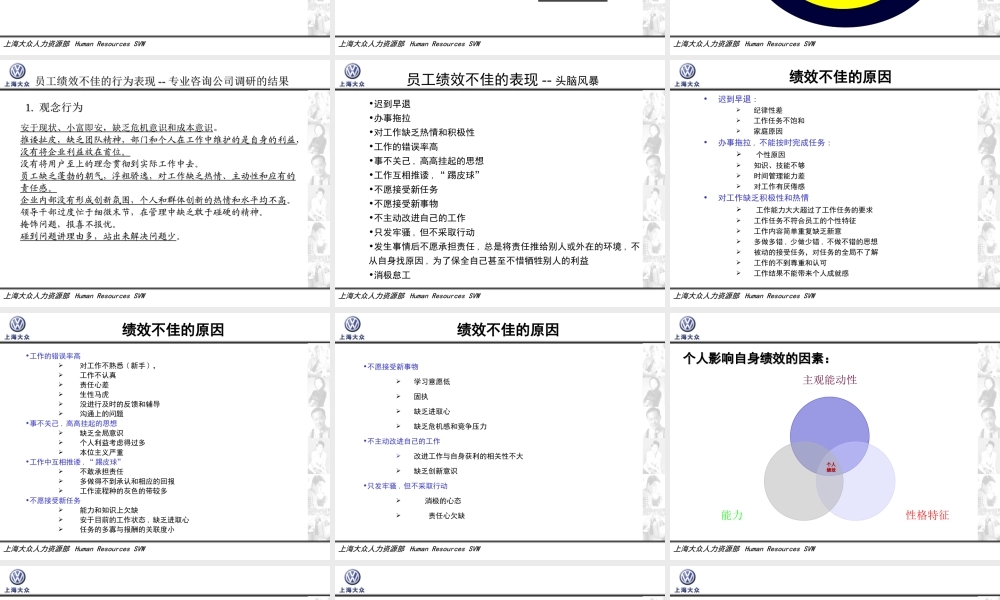Click bullet 工作互相推诿，"踢皮球" in brainstorm slide

point(424,175)
